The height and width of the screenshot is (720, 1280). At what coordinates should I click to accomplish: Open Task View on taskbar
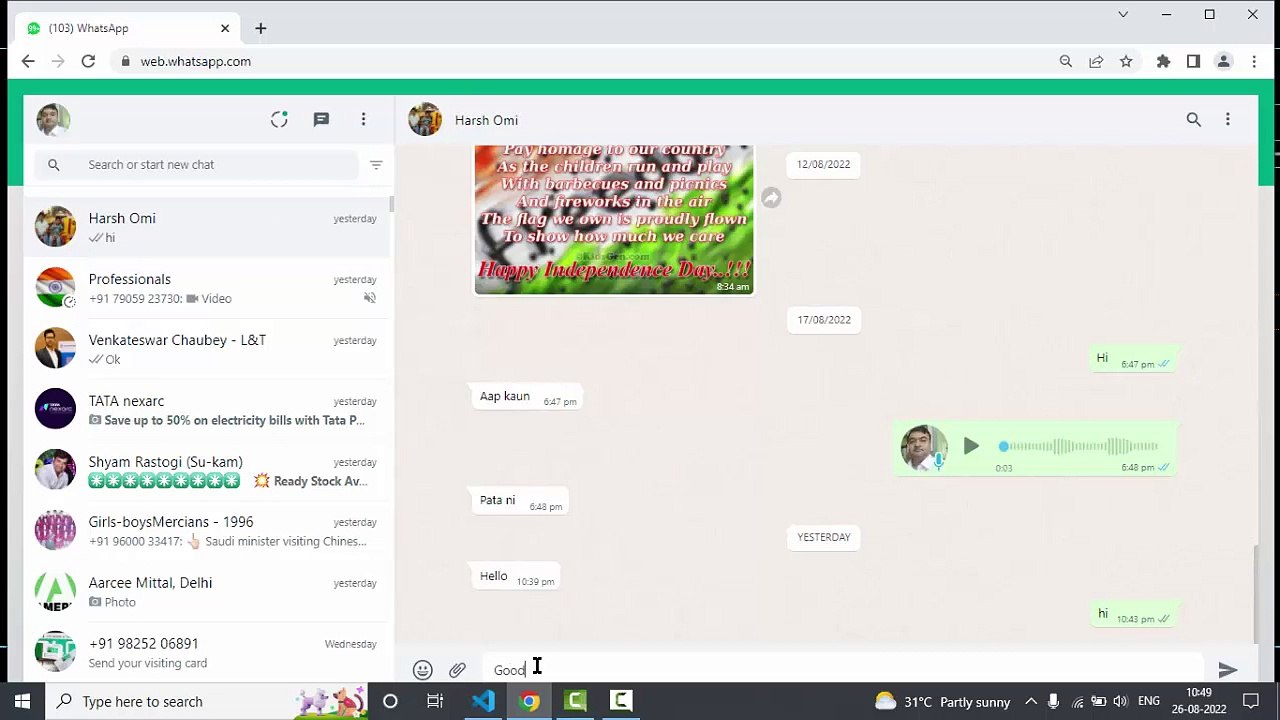tap(435, 701)
